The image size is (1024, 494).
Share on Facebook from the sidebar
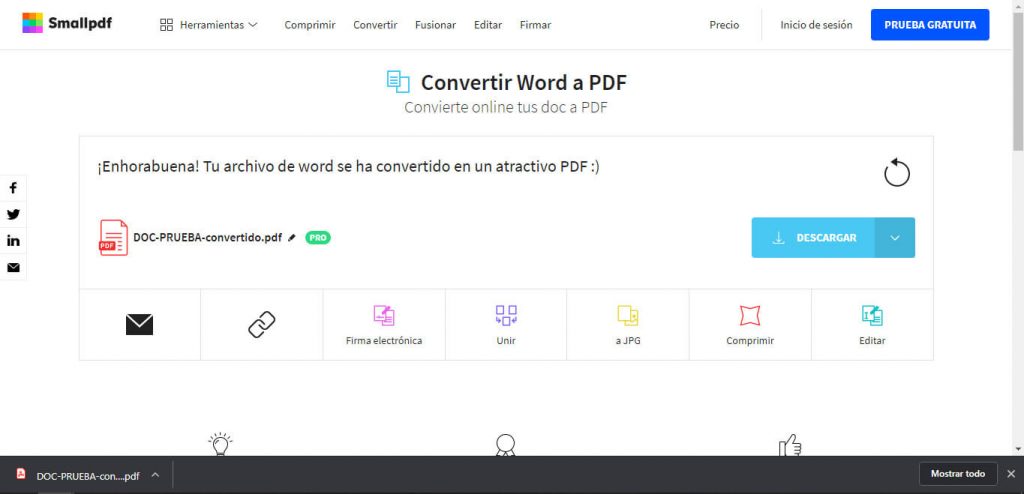point(13,188)
